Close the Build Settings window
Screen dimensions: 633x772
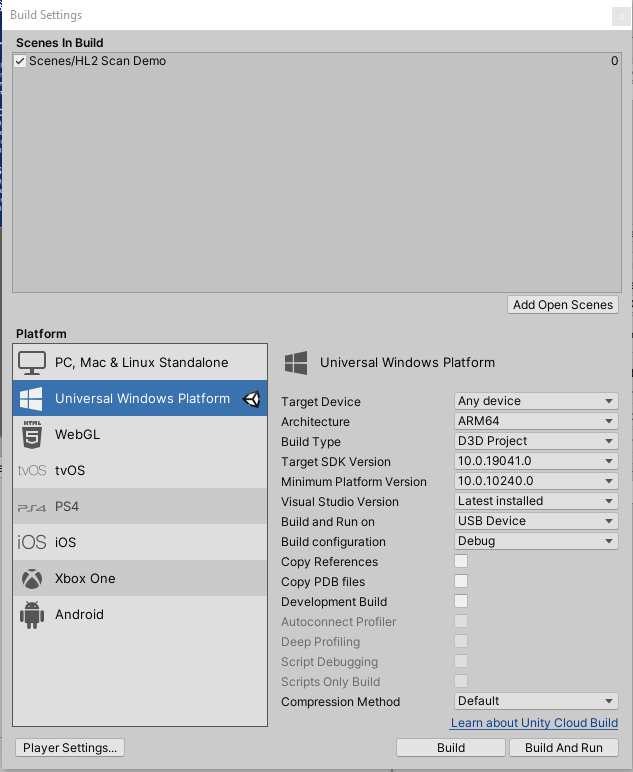pyautogui.click(x=621, y=16)
